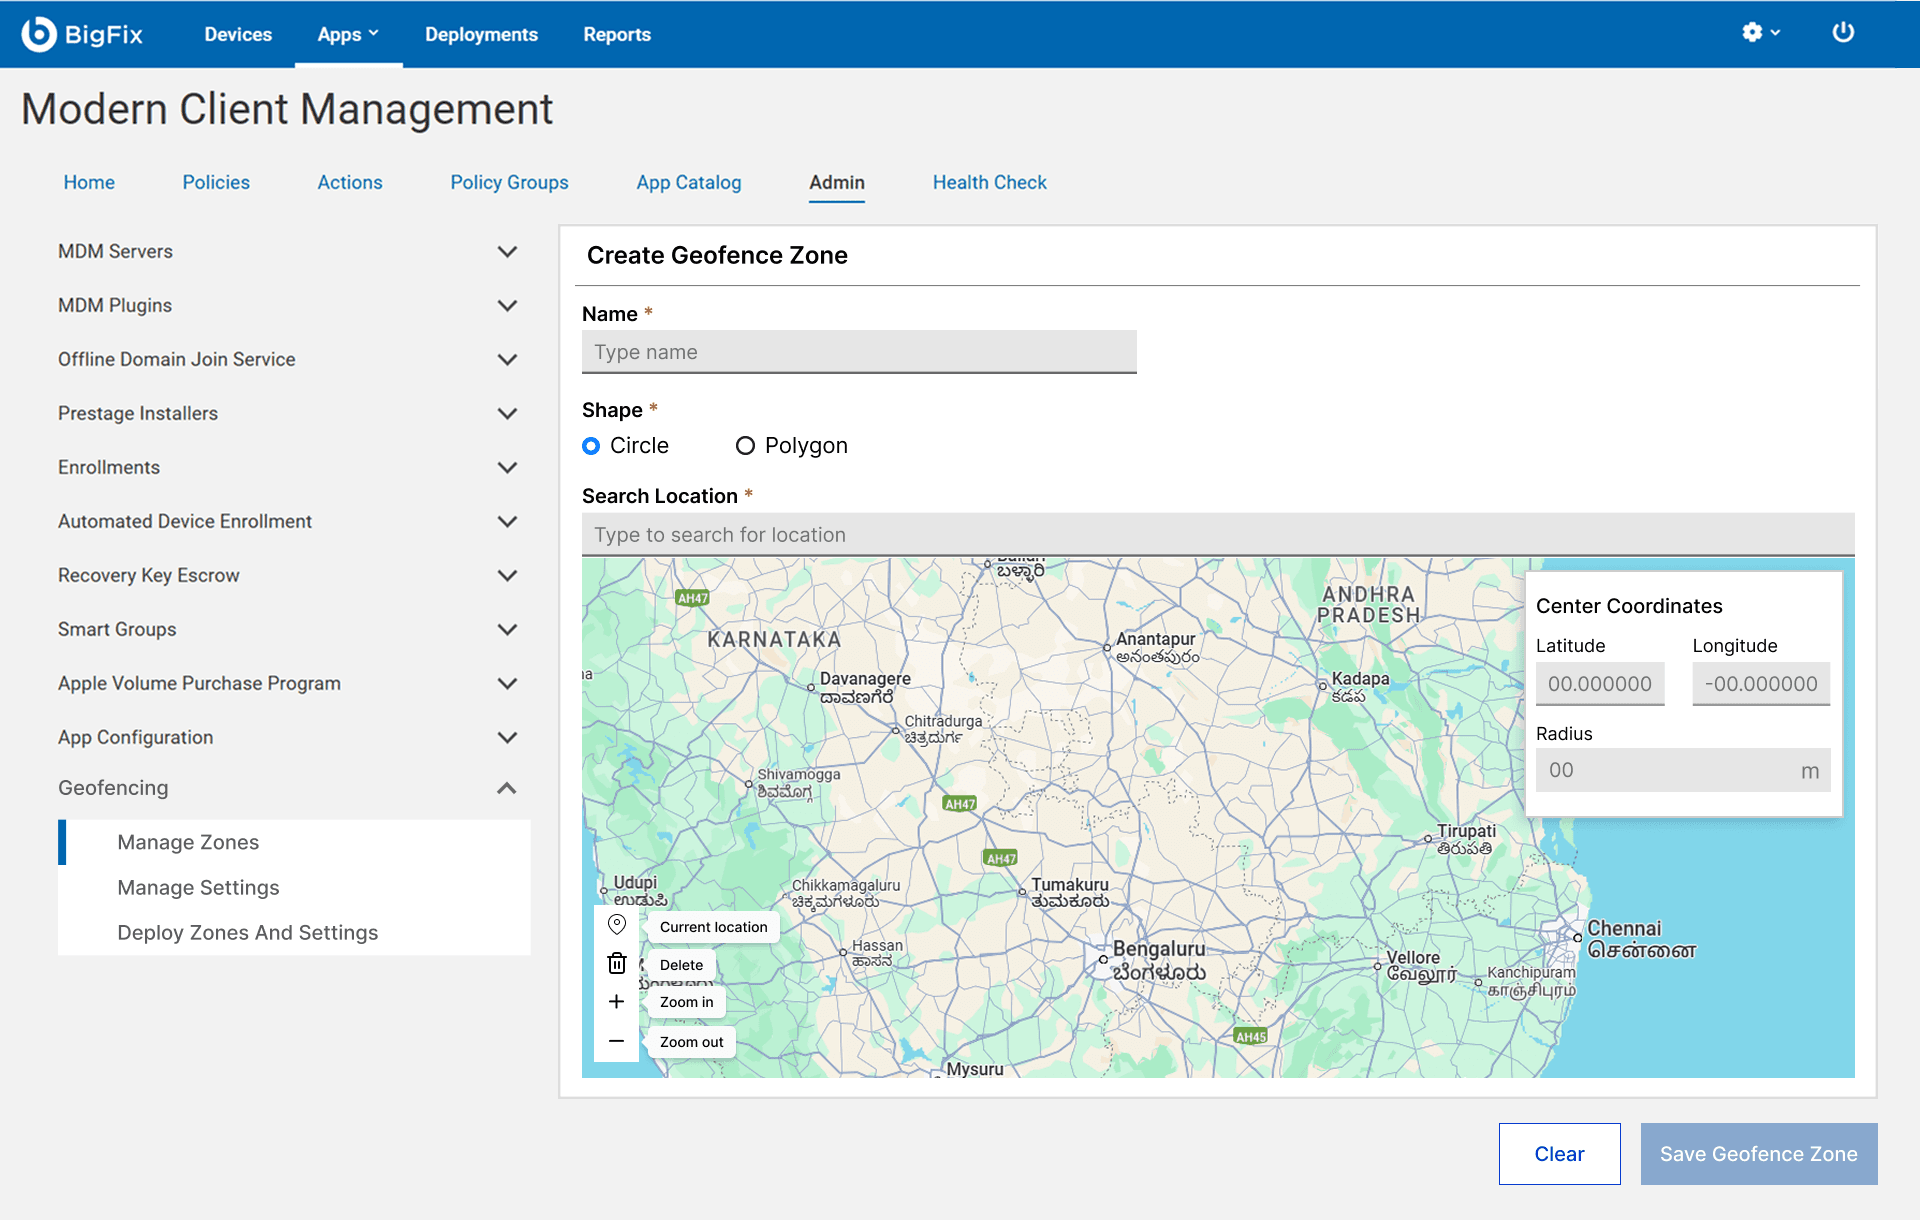
Task: Switch to the Home tab
Action: click(x=89, y=182)
